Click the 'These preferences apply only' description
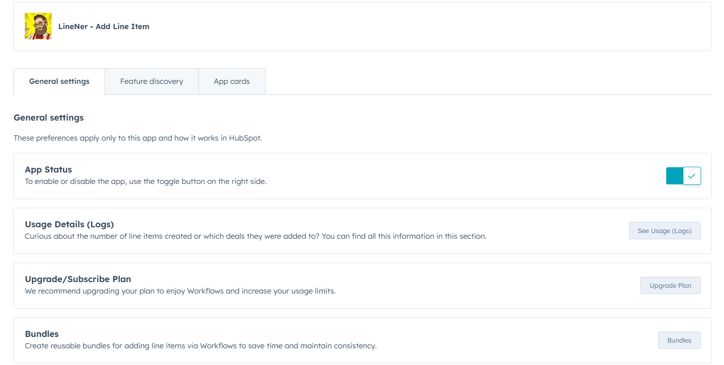This screenshot has width=724, height=365. [138, 138]
